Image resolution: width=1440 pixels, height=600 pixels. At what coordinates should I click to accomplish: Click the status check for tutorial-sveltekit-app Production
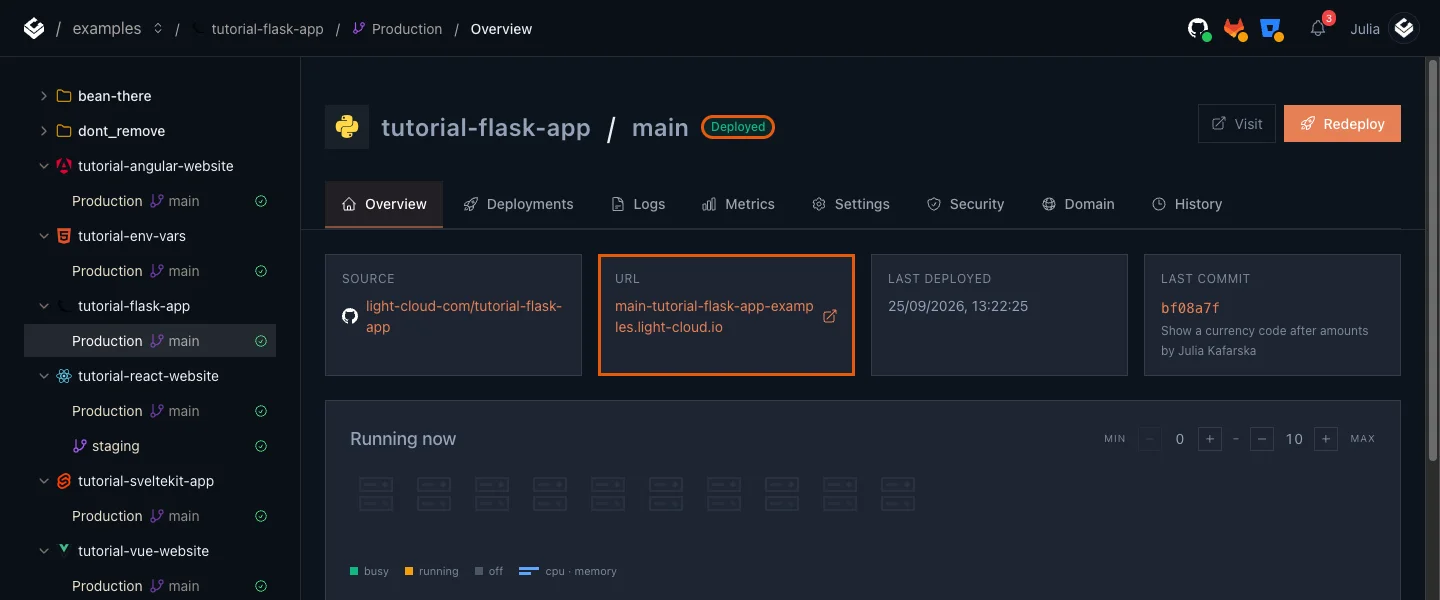click(261, 516)
